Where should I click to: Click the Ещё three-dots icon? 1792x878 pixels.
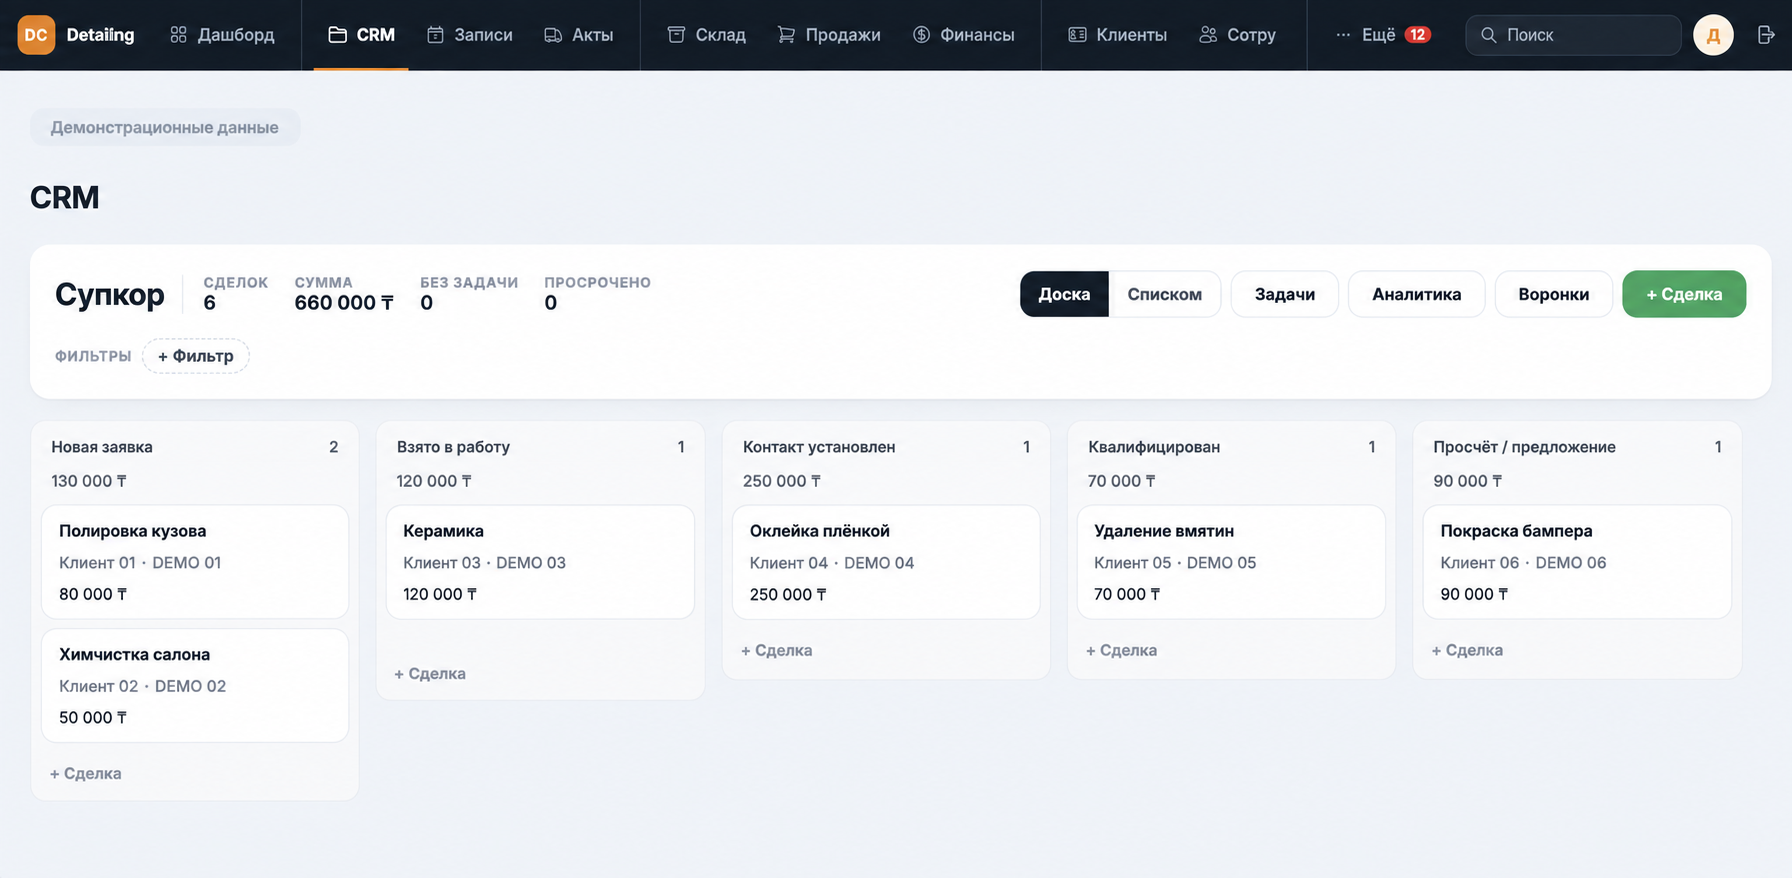tap(1343, 35)
